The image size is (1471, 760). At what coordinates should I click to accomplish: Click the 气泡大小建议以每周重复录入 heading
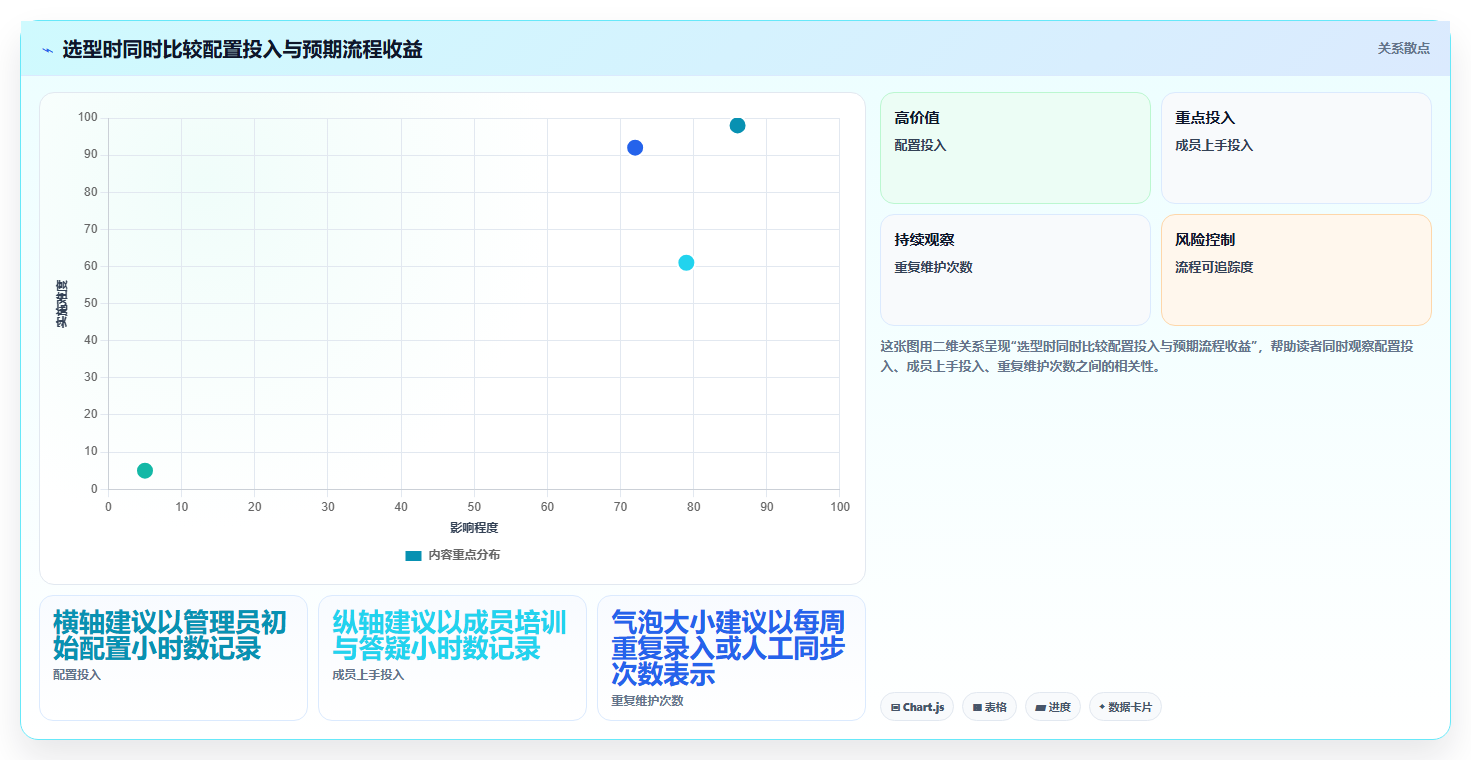click(730, 648)
